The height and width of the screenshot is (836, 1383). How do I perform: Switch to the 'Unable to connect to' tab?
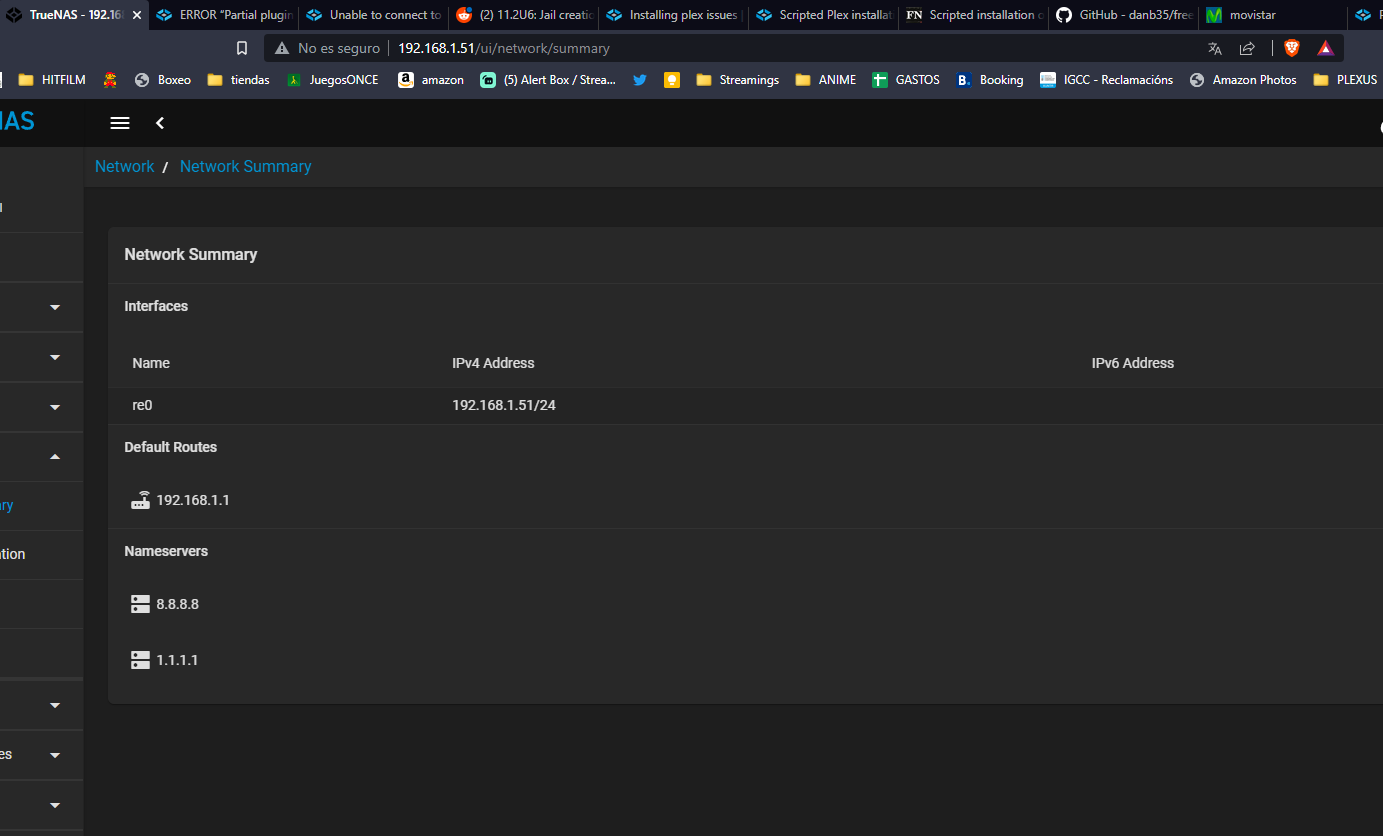pyautogui.click(x=374, y=15)
